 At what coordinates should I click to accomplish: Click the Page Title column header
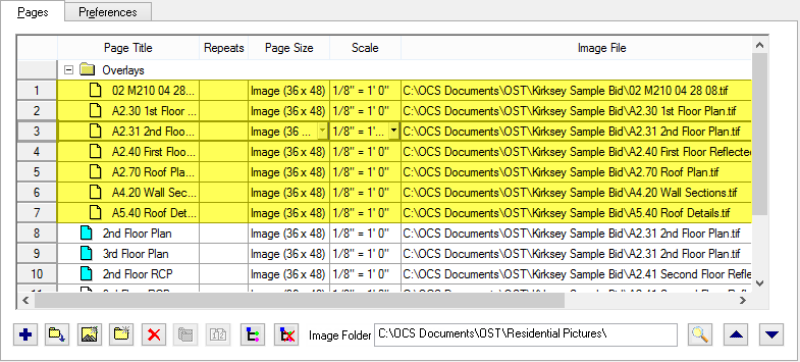(128, 48)
